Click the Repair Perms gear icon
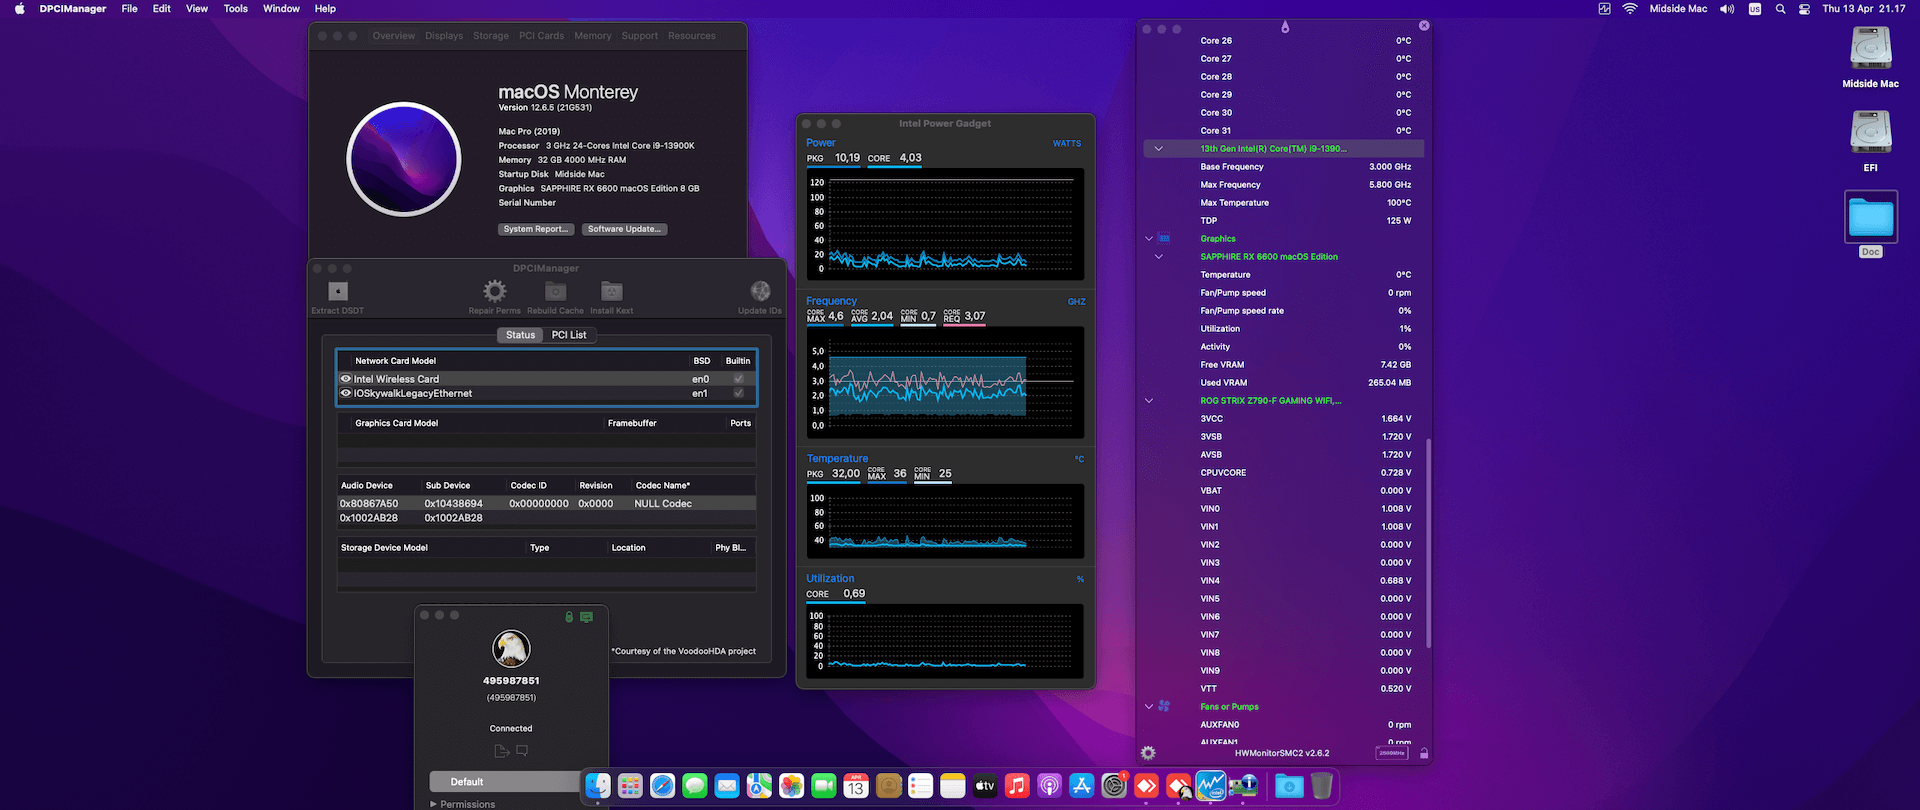The image size is (1920, 810). [494, 291]
